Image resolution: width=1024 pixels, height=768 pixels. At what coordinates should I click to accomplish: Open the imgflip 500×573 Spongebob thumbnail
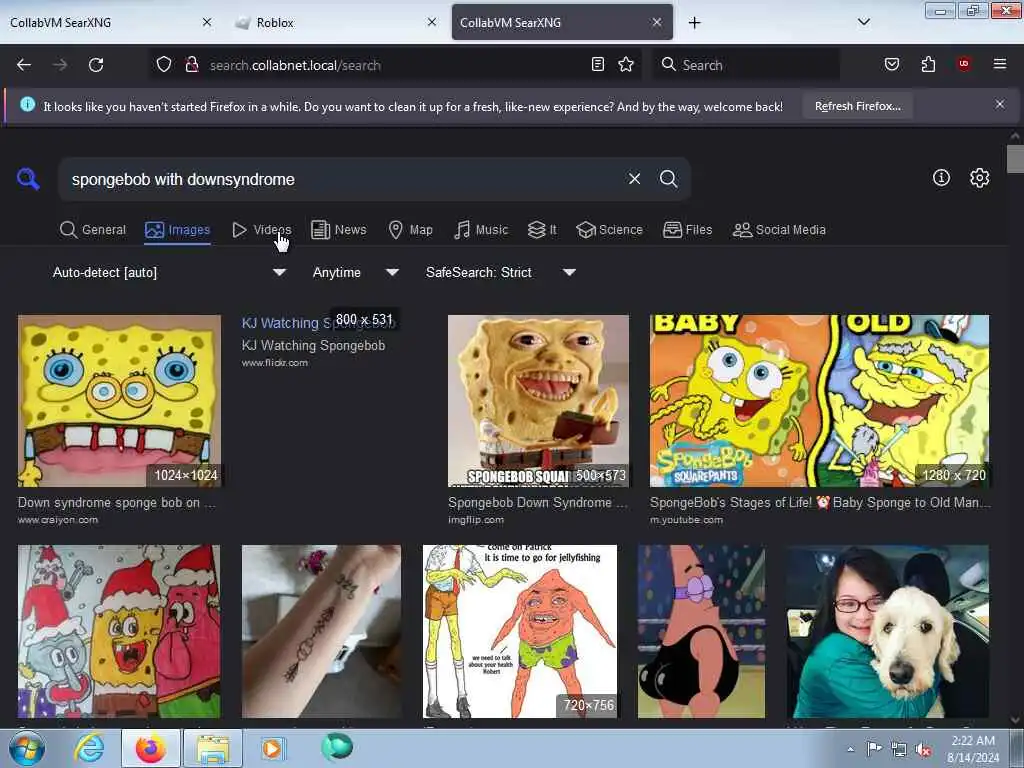(539, 401)
